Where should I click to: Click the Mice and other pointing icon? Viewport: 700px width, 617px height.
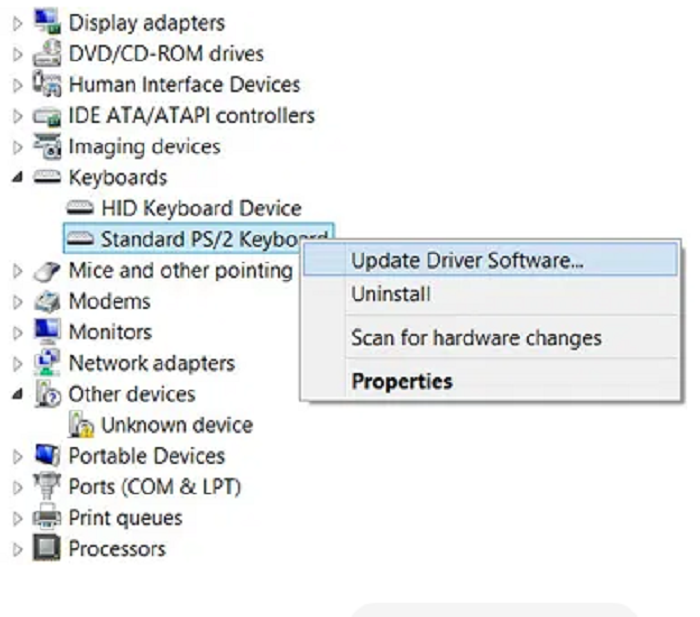(47, 271)
